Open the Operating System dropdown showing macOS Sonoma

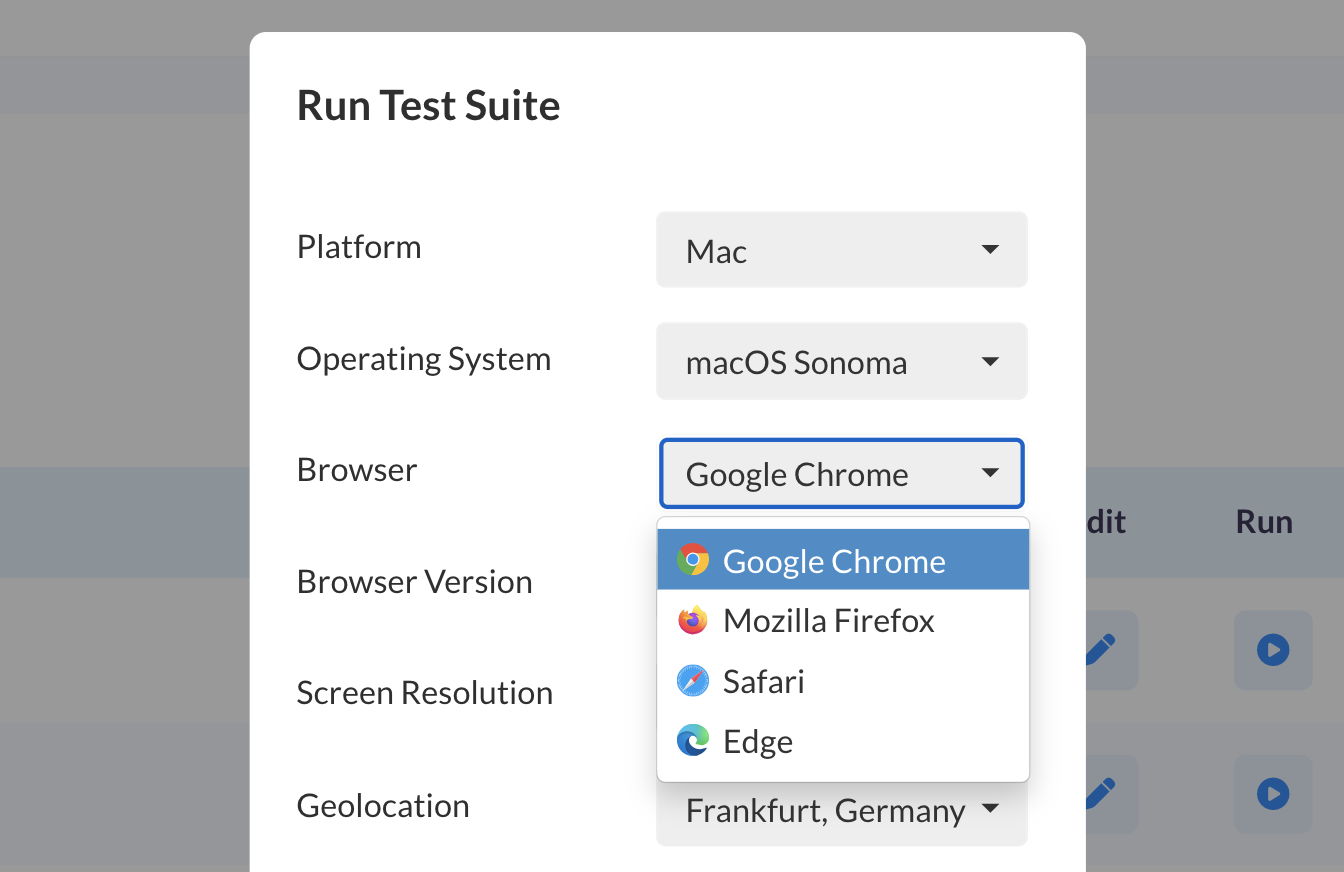842,361
